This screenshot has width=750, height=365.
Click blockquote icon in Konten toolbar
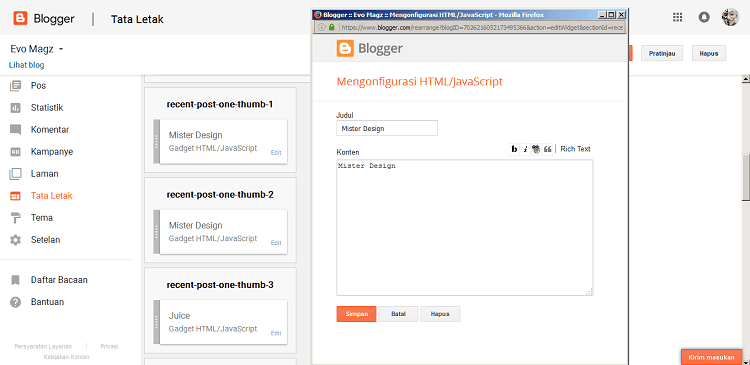point(547,149)
